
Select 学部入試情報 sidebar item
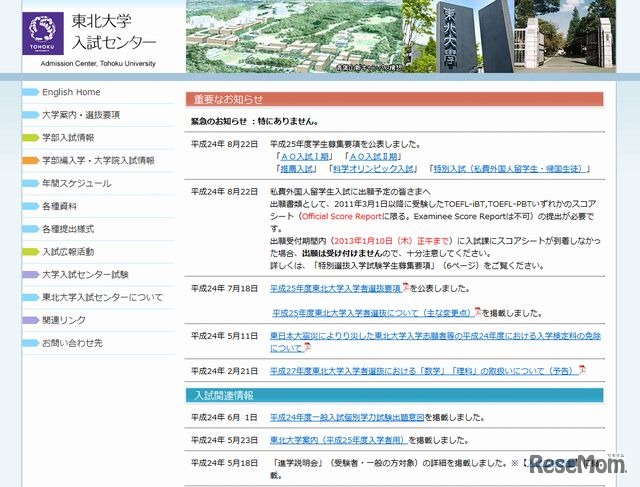pos(68,138)
